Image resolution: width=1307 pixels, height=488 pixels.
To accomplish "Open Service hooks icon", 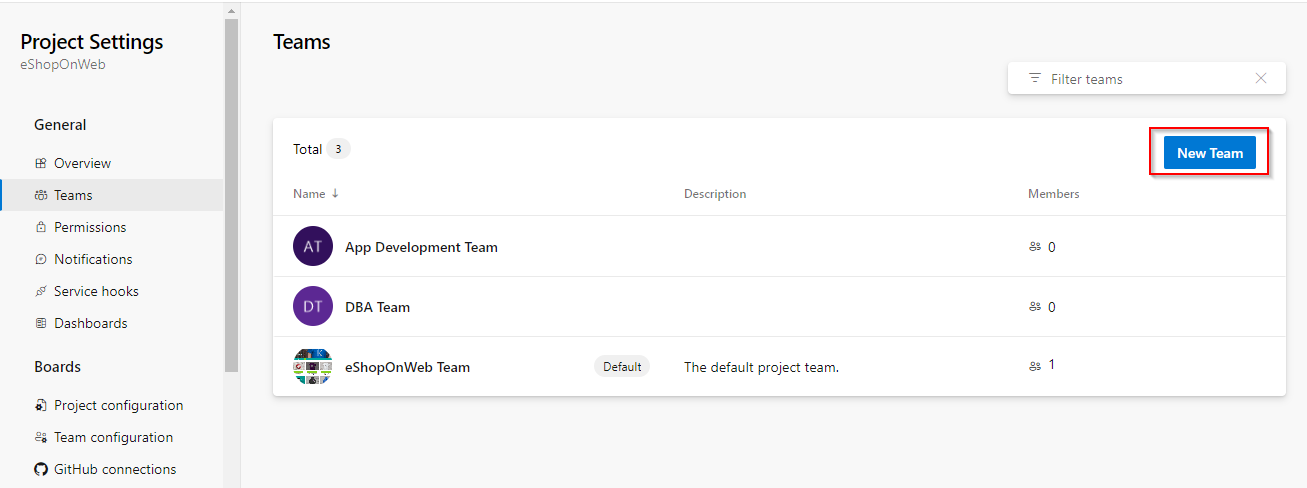I will coord(41,291).
